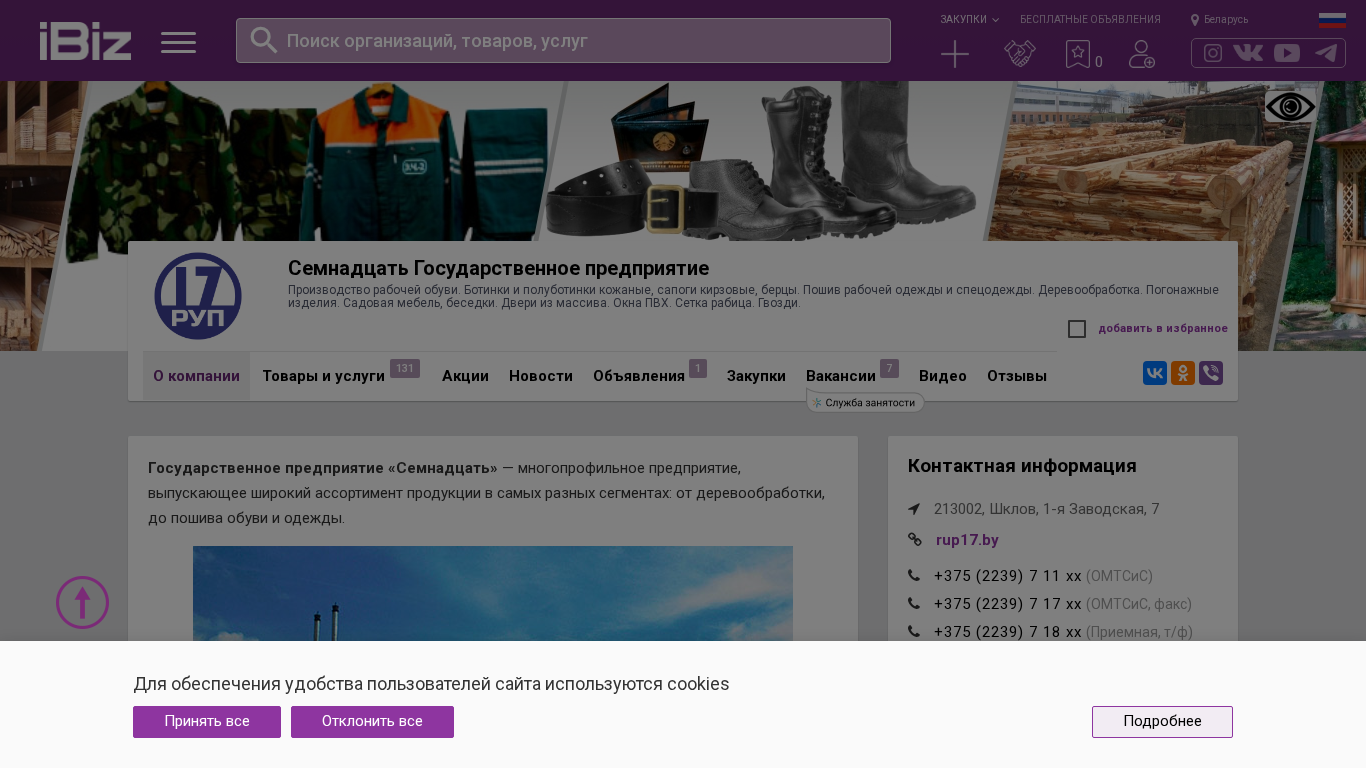This screenshot has height=768, width=1366.
Task: Reveal phone +375 (2239) 7 11 xx
Action: pos(1008,576)
